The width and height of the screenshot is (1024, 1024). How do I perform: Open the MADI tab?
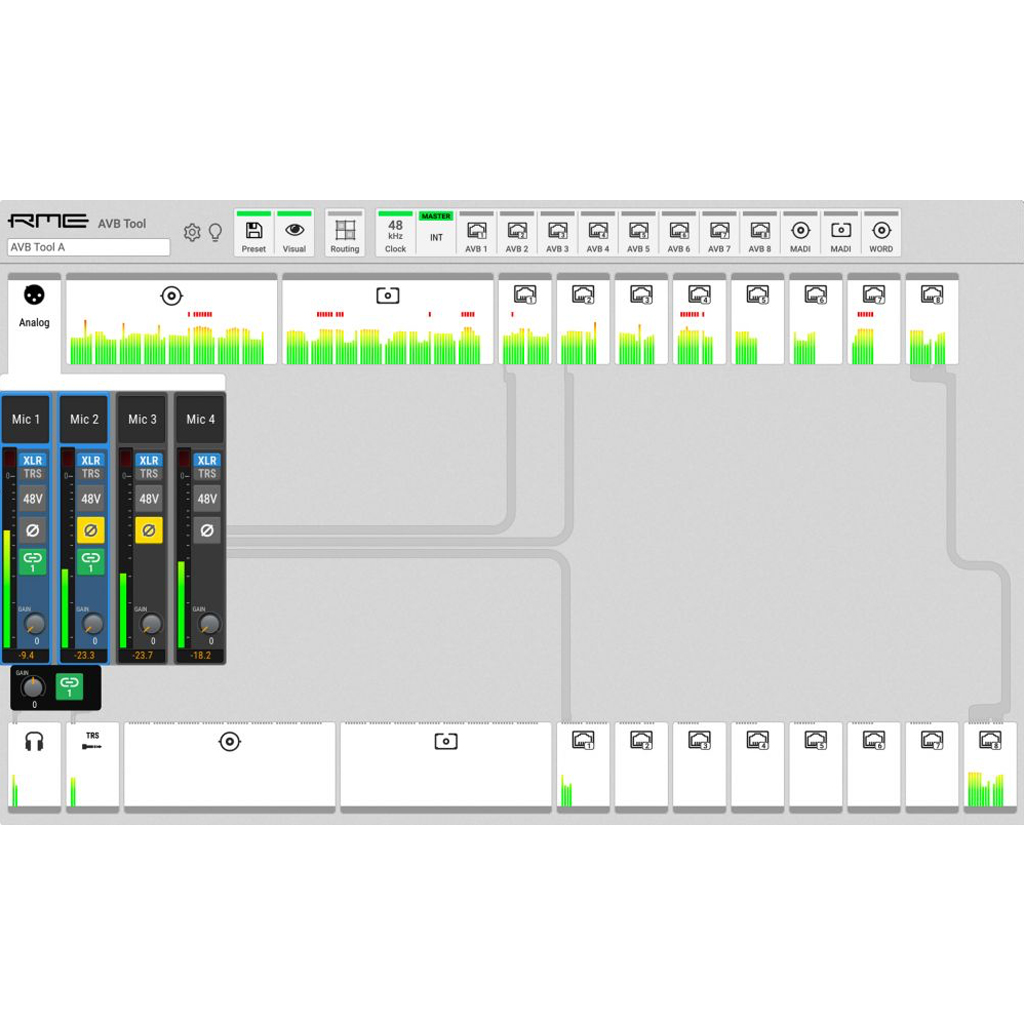(x=800, y=231)
